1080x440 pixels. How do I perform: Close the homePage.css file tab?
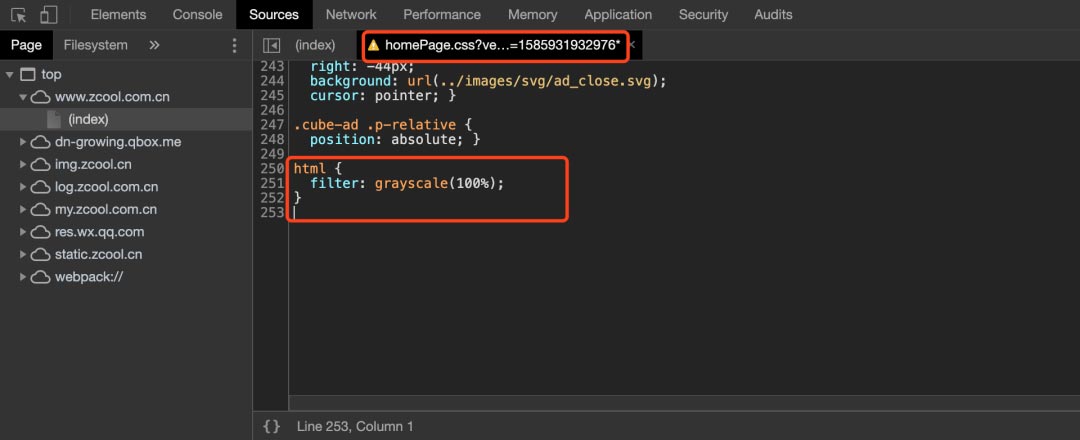pyautogui.click(x=632, y=45)
